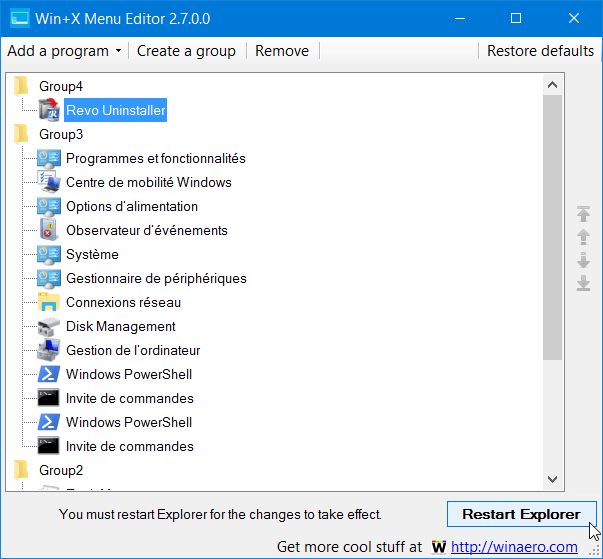Click the Gestionnaire de périphériques icon
This screenshot has width=603, height=559.
49,278
